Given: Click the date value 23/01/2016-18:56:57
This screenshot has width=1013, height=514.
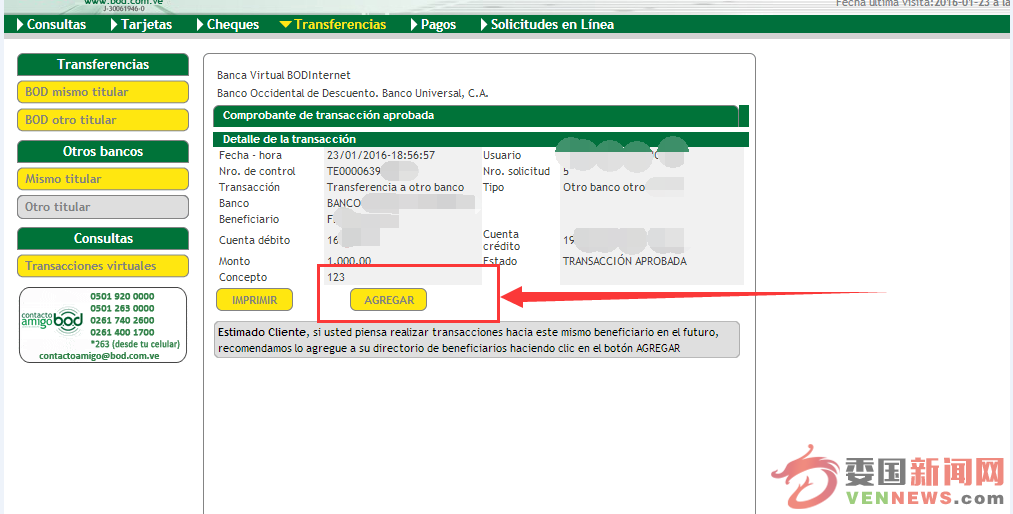Looking at the screenshot, I should pyautogui.click(x=381, y=156).
